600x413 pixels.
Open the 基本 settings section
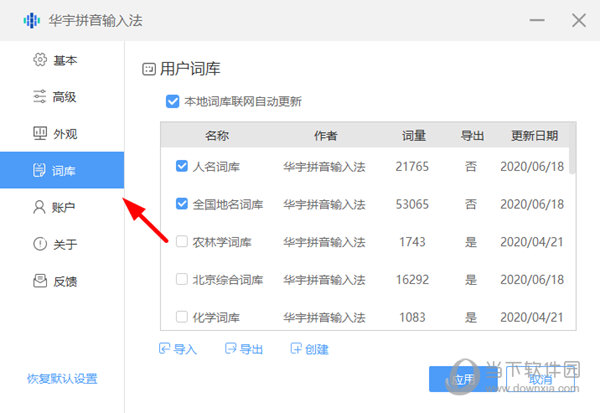[x=62, y=60]
